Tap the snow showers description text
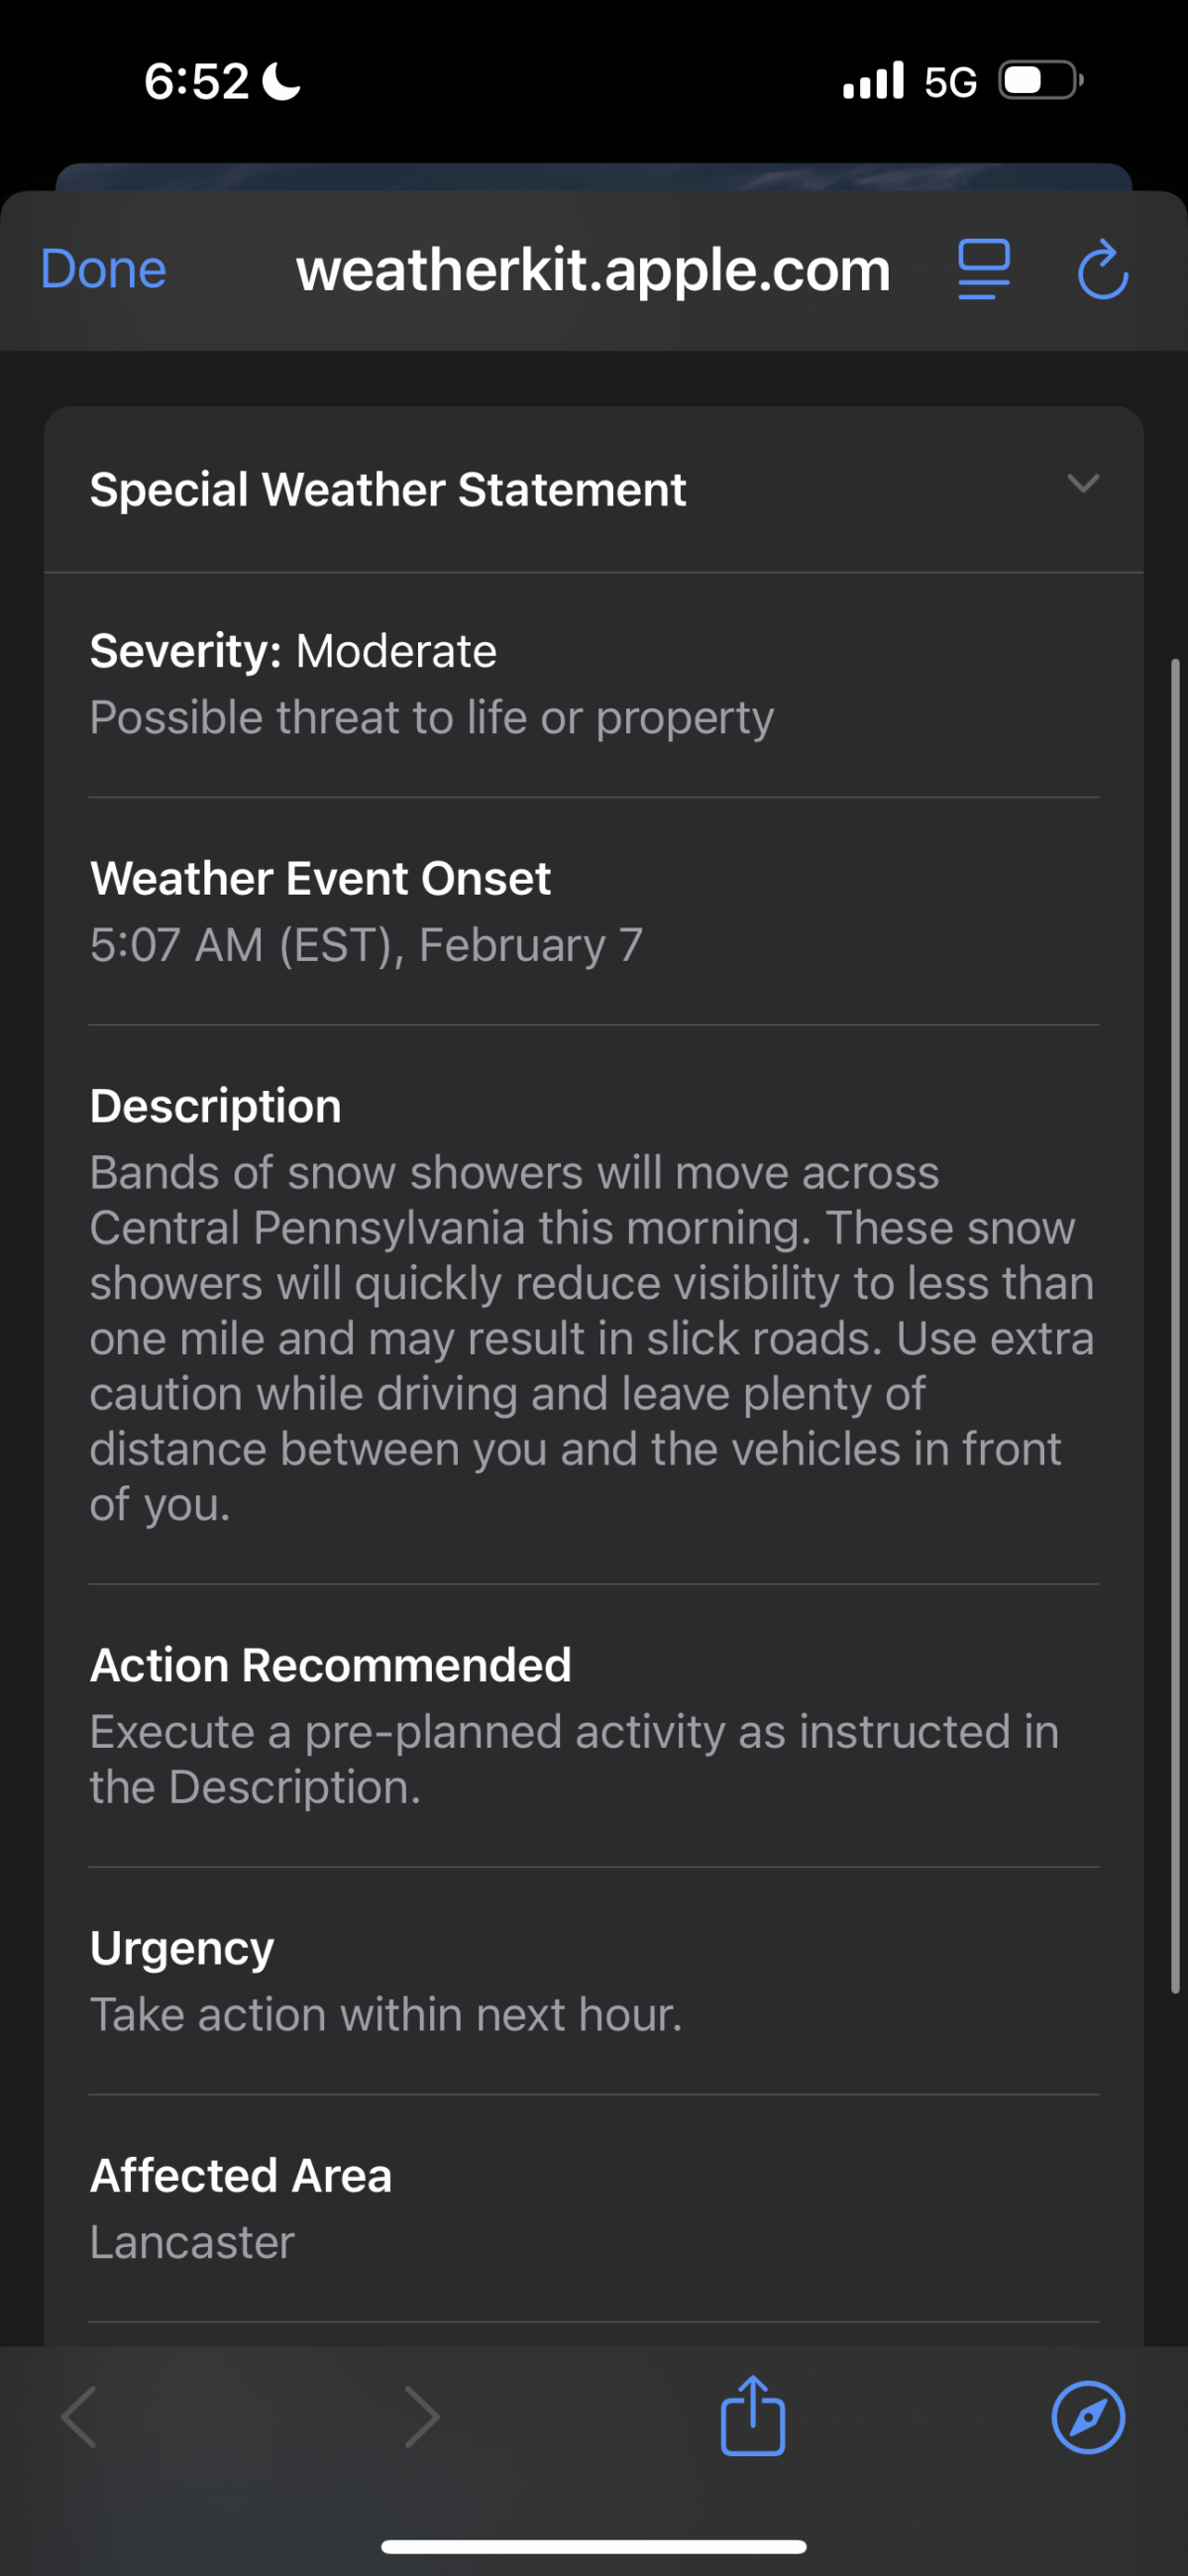 (x=590, y=1338)
